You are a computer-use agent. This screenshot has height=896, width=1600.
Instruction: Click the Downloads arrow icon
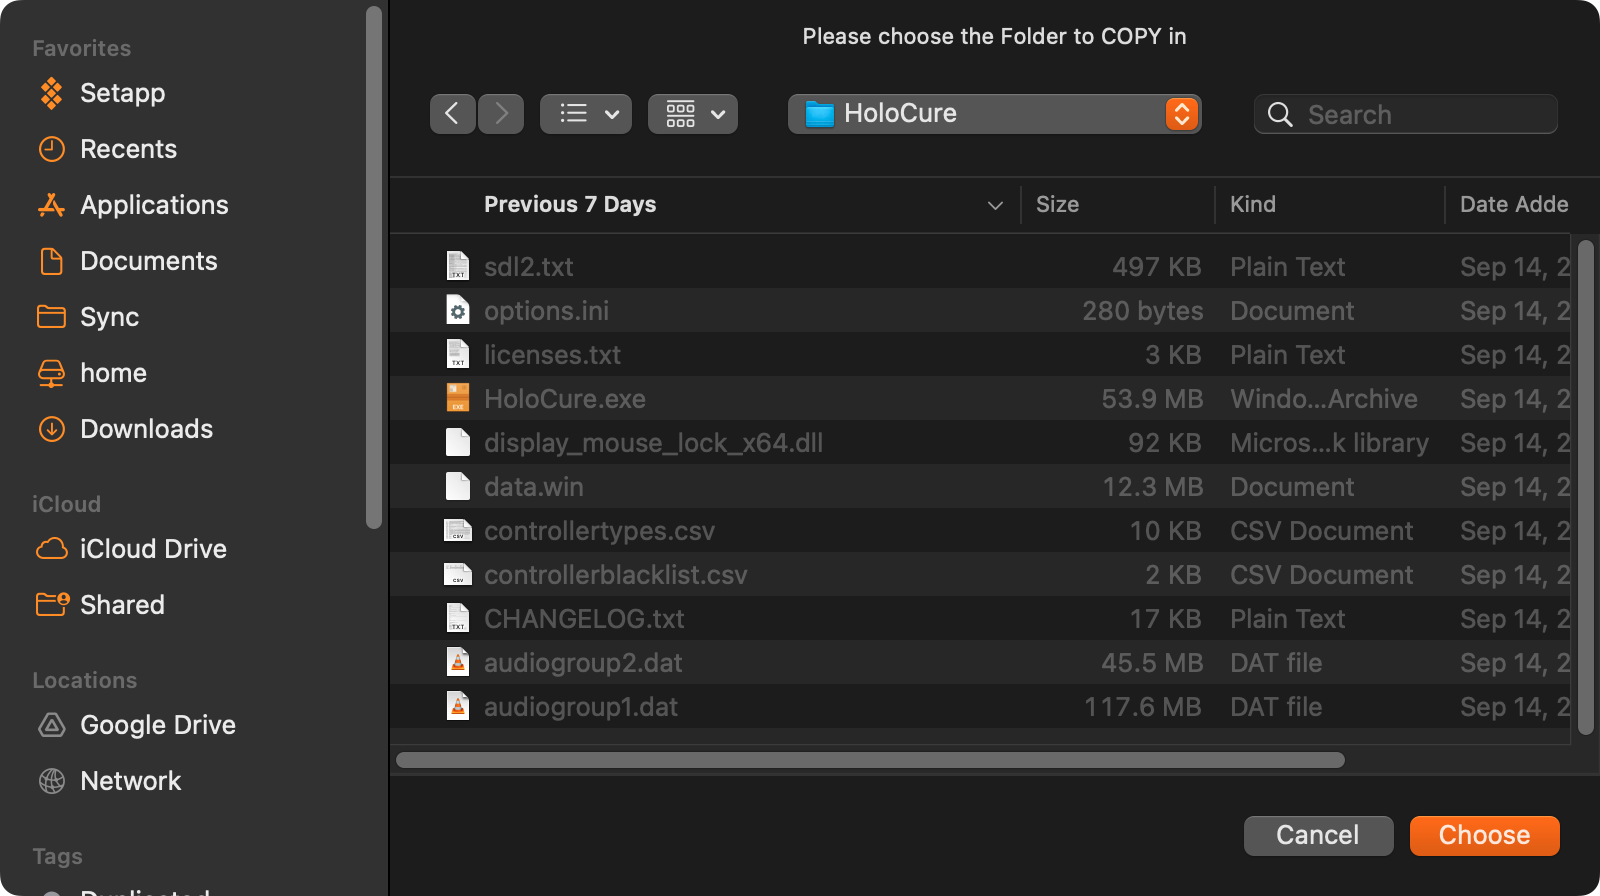coord(52,429)
